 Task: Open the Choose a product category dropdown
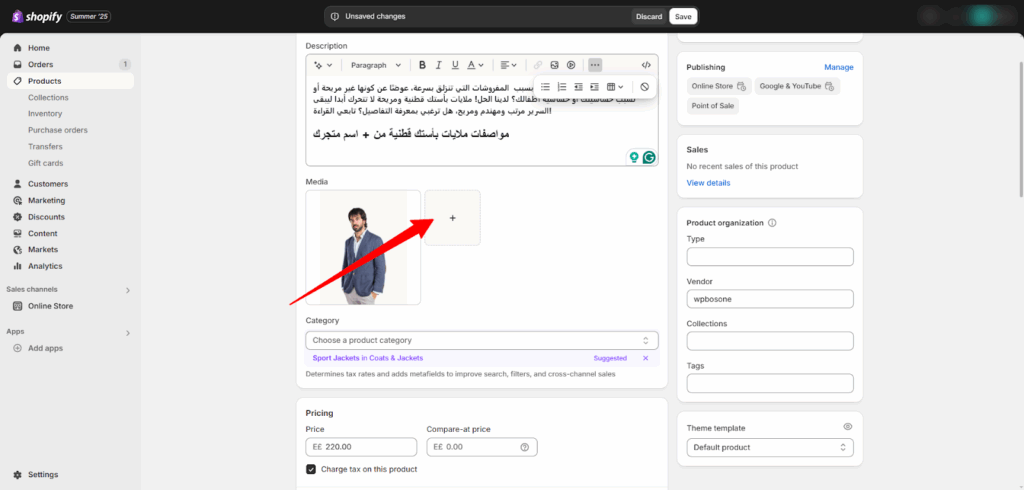(x=482, y=340)
